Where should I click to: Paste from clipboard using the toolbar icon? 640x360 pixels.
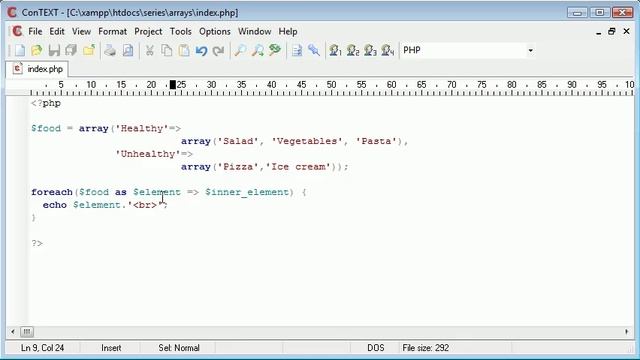click(x=184, y=51)
